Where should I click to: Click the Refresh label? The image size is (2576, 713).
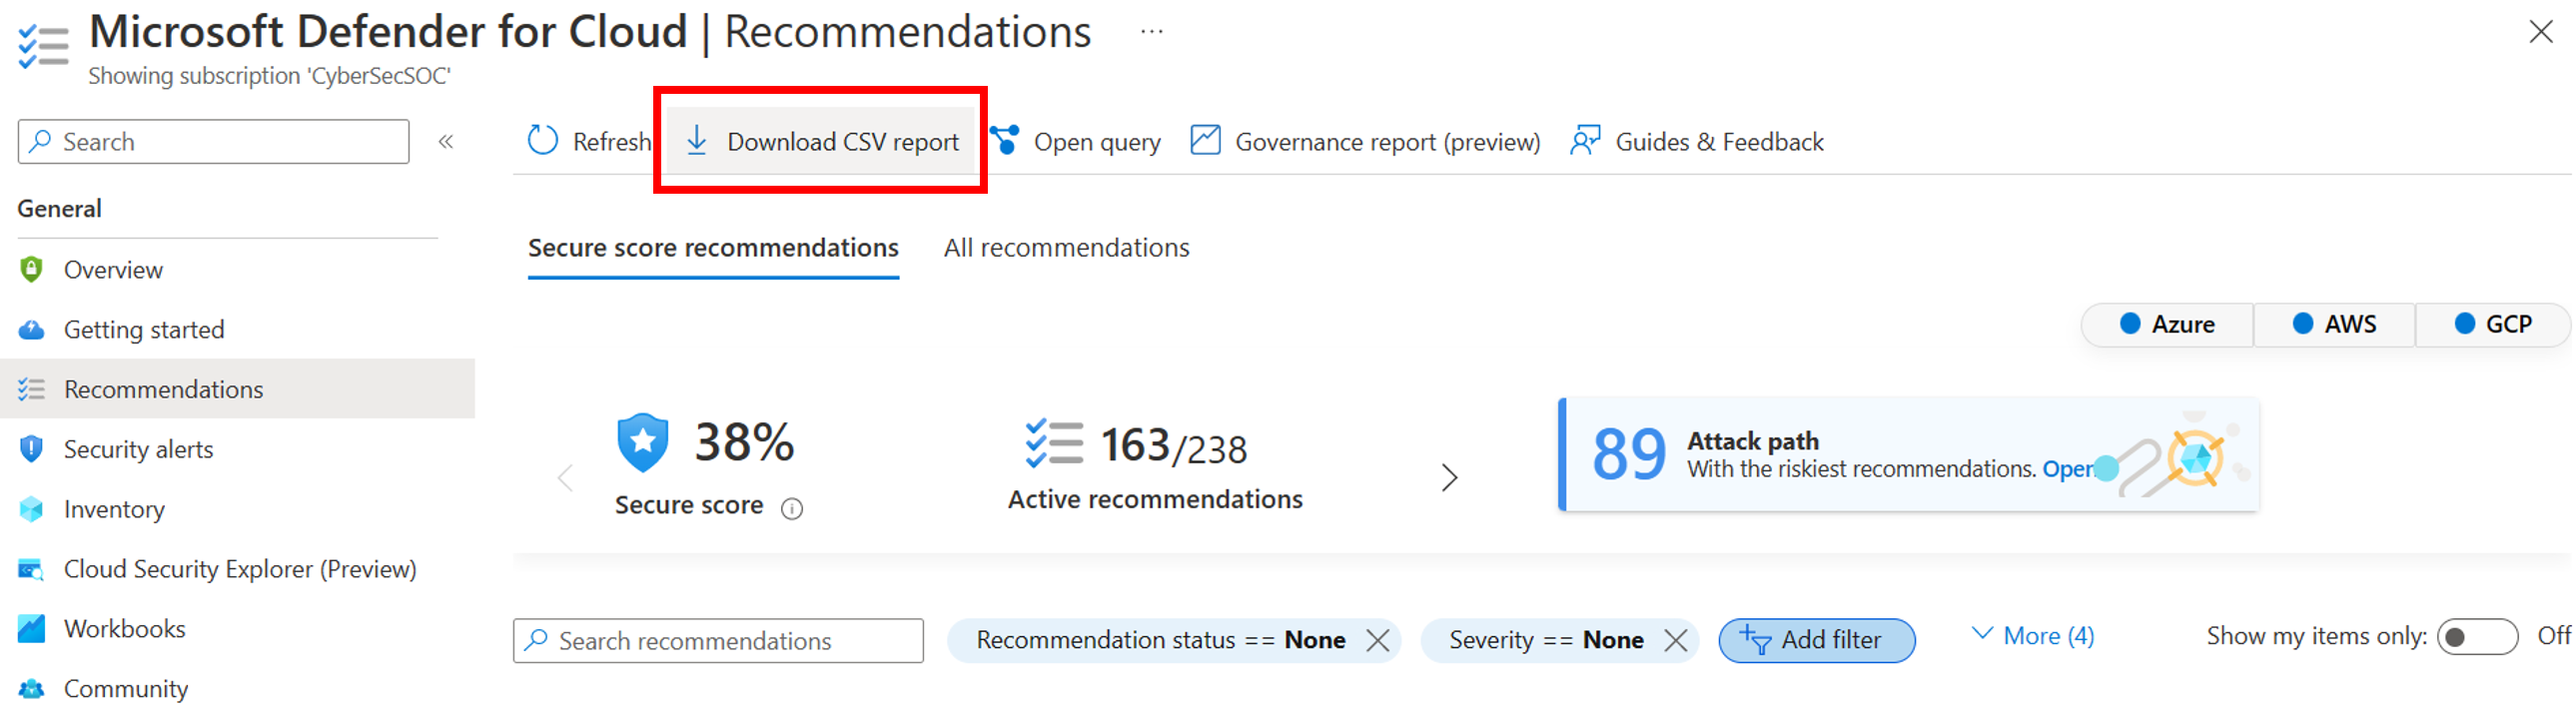(x=612, y=142)
